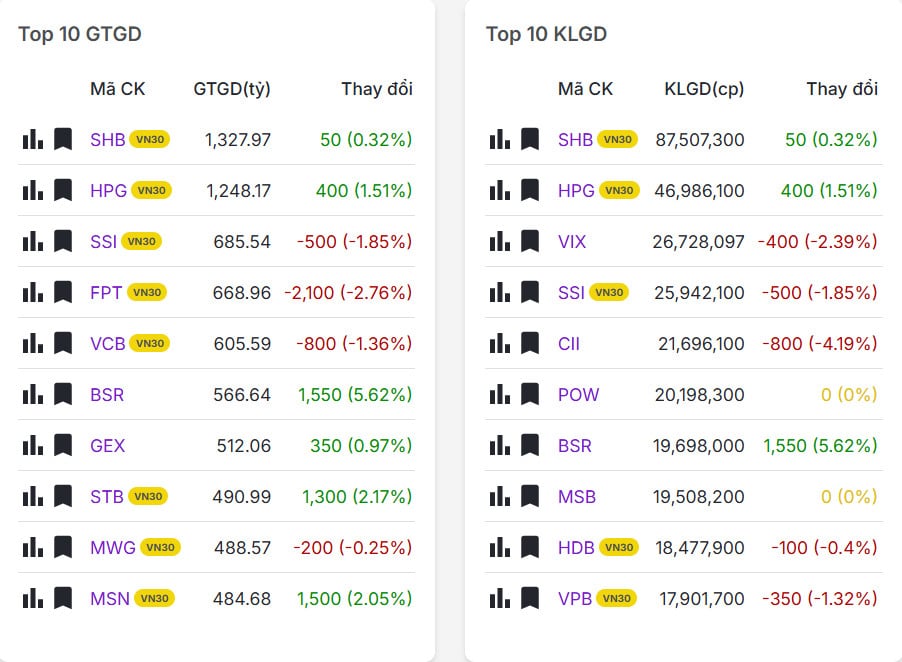Show chart for POW stock
Image resolution: width=902 pixels, height=662 pixels.
point(500,394)
